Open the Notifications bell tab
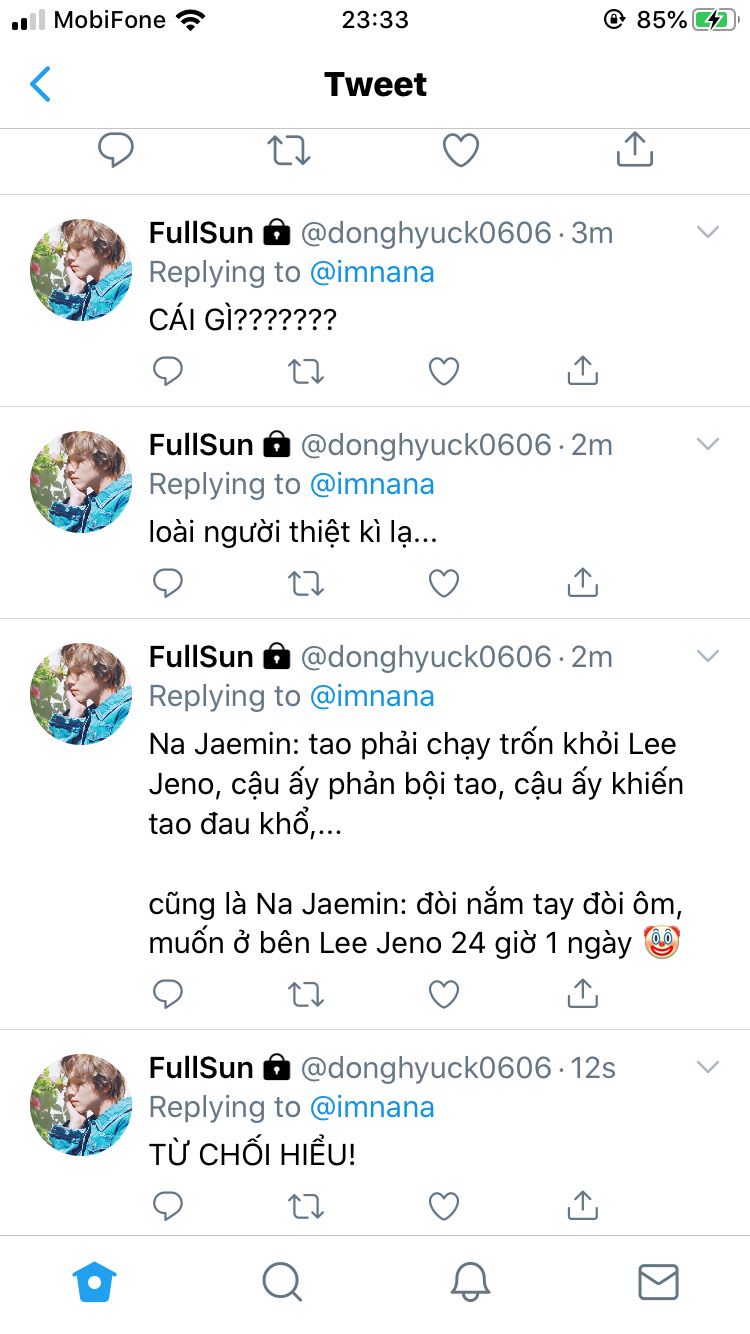Screen dimensions: 750x1334 [x=470, y=1281]
